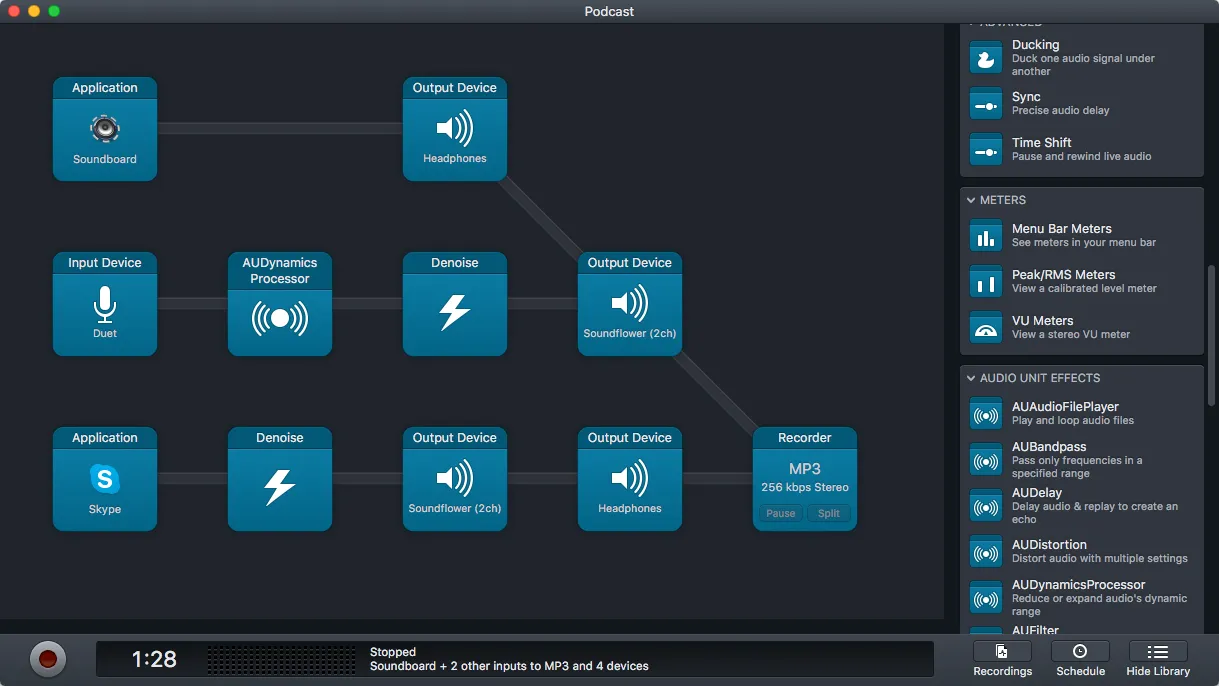Click the AUDistortion effect icon
1219x686 pixels.
986,552
